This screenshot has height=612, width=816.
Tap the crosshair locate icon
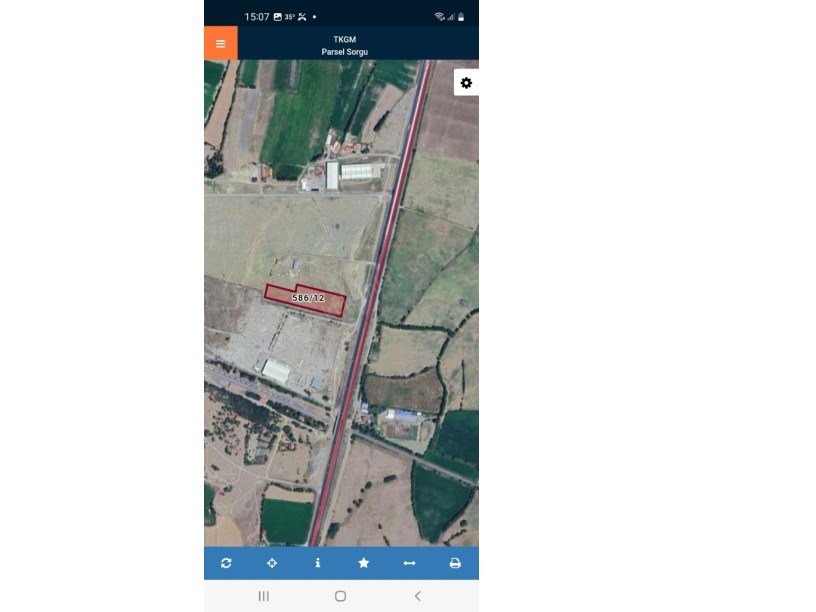pyautogui.click(x=272, y=563)
